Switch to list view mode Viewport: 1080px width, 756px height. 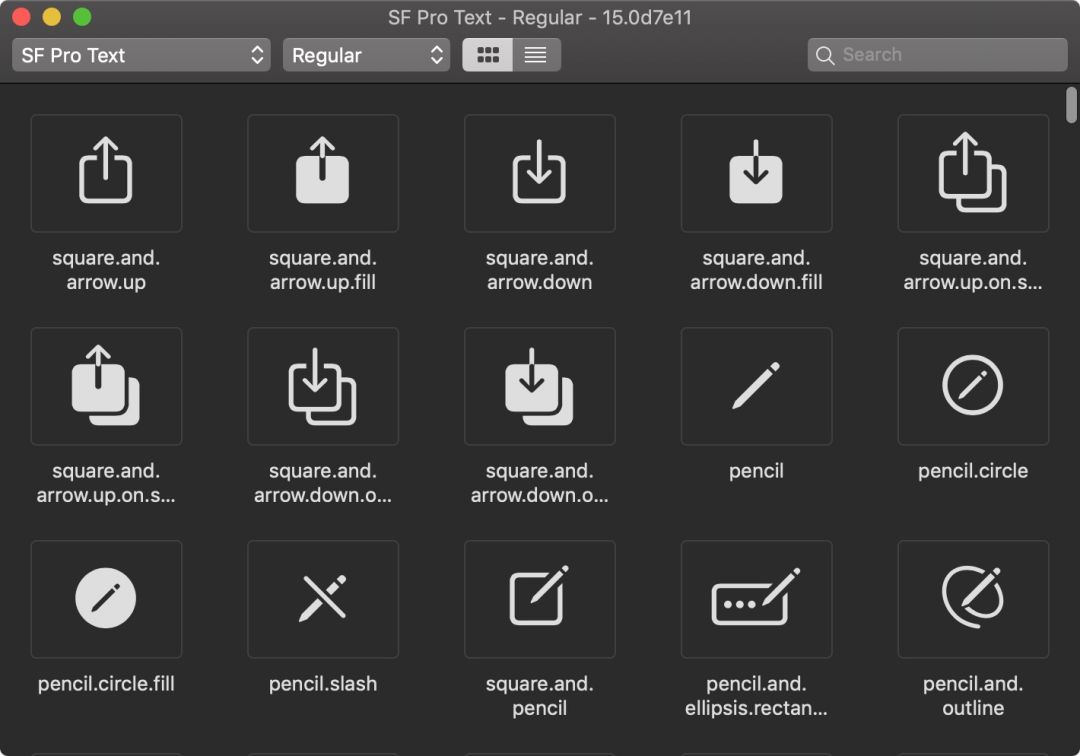(x=536, y=55)
